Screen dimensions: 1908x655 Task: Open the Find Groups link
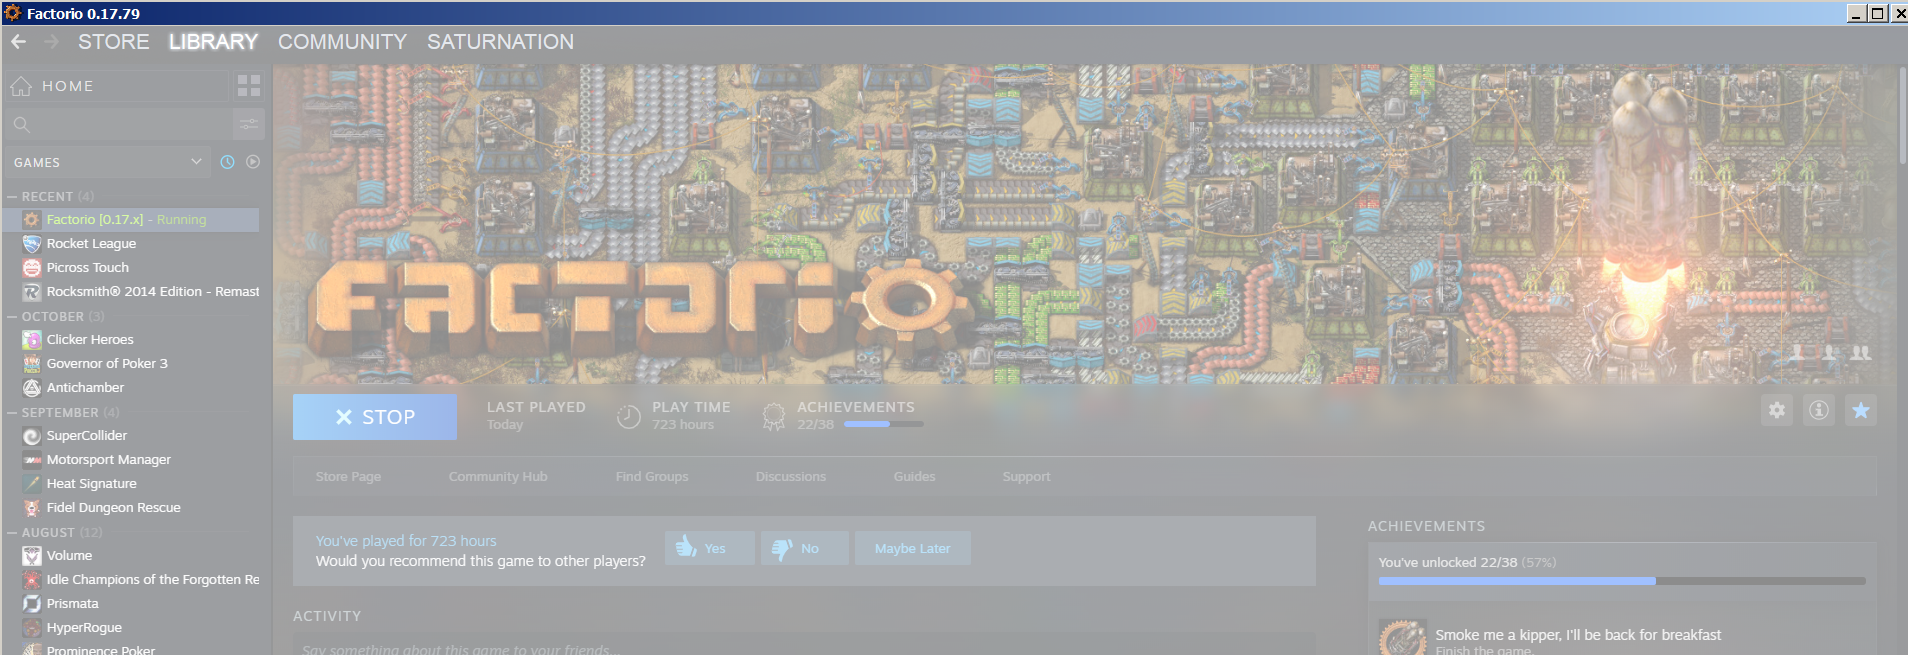tap(652, 476)
